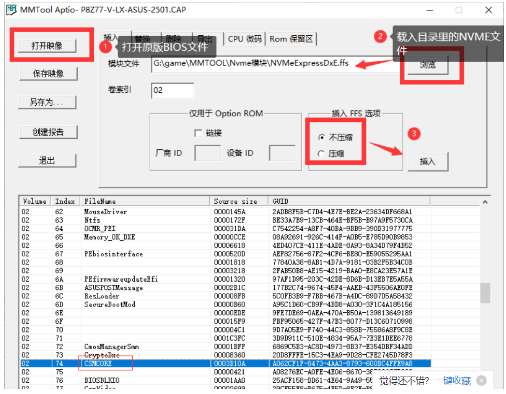This screenshot has height=394, width=506.
Task: Sort by the GUID column header
Action: pos(349,201)
